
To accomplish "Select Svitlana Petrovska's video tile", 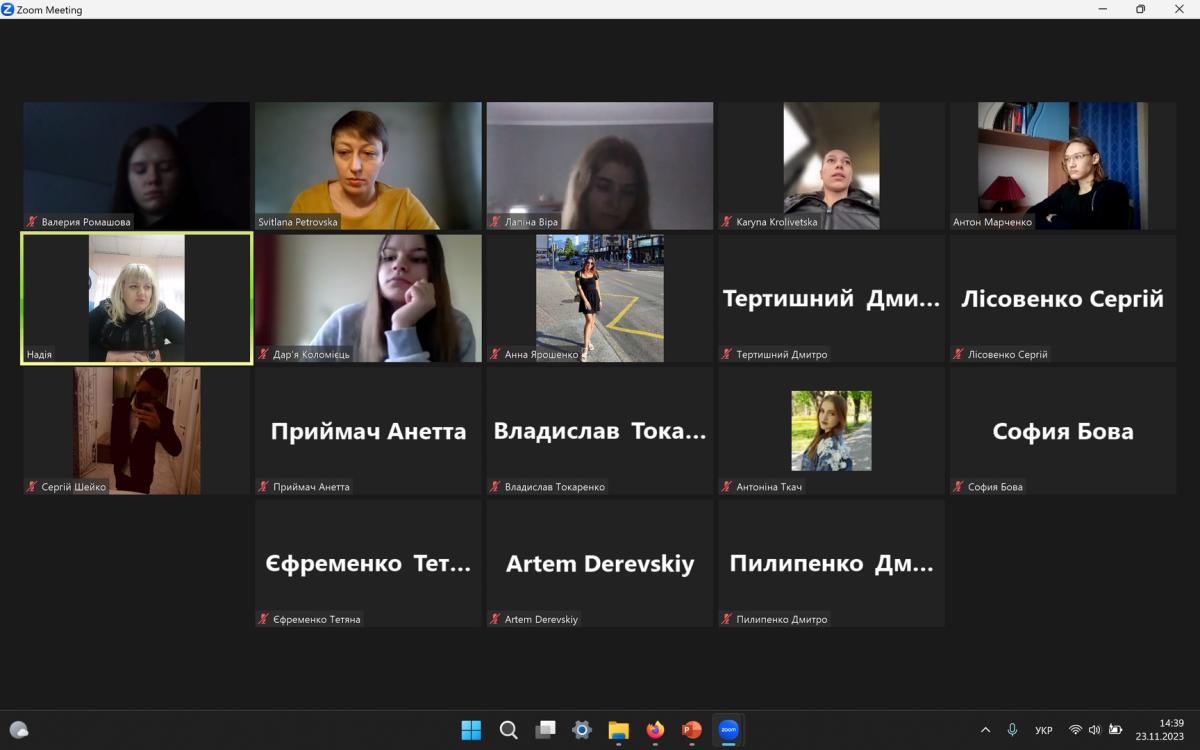I will 368,166.
